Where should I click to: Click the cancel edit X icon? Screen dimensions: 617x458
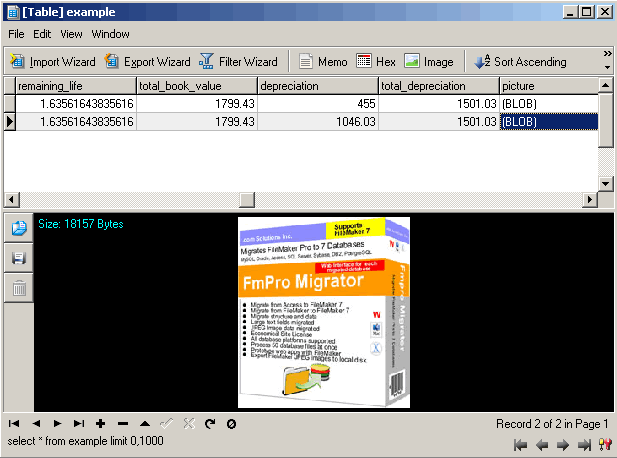pos(189,423)
